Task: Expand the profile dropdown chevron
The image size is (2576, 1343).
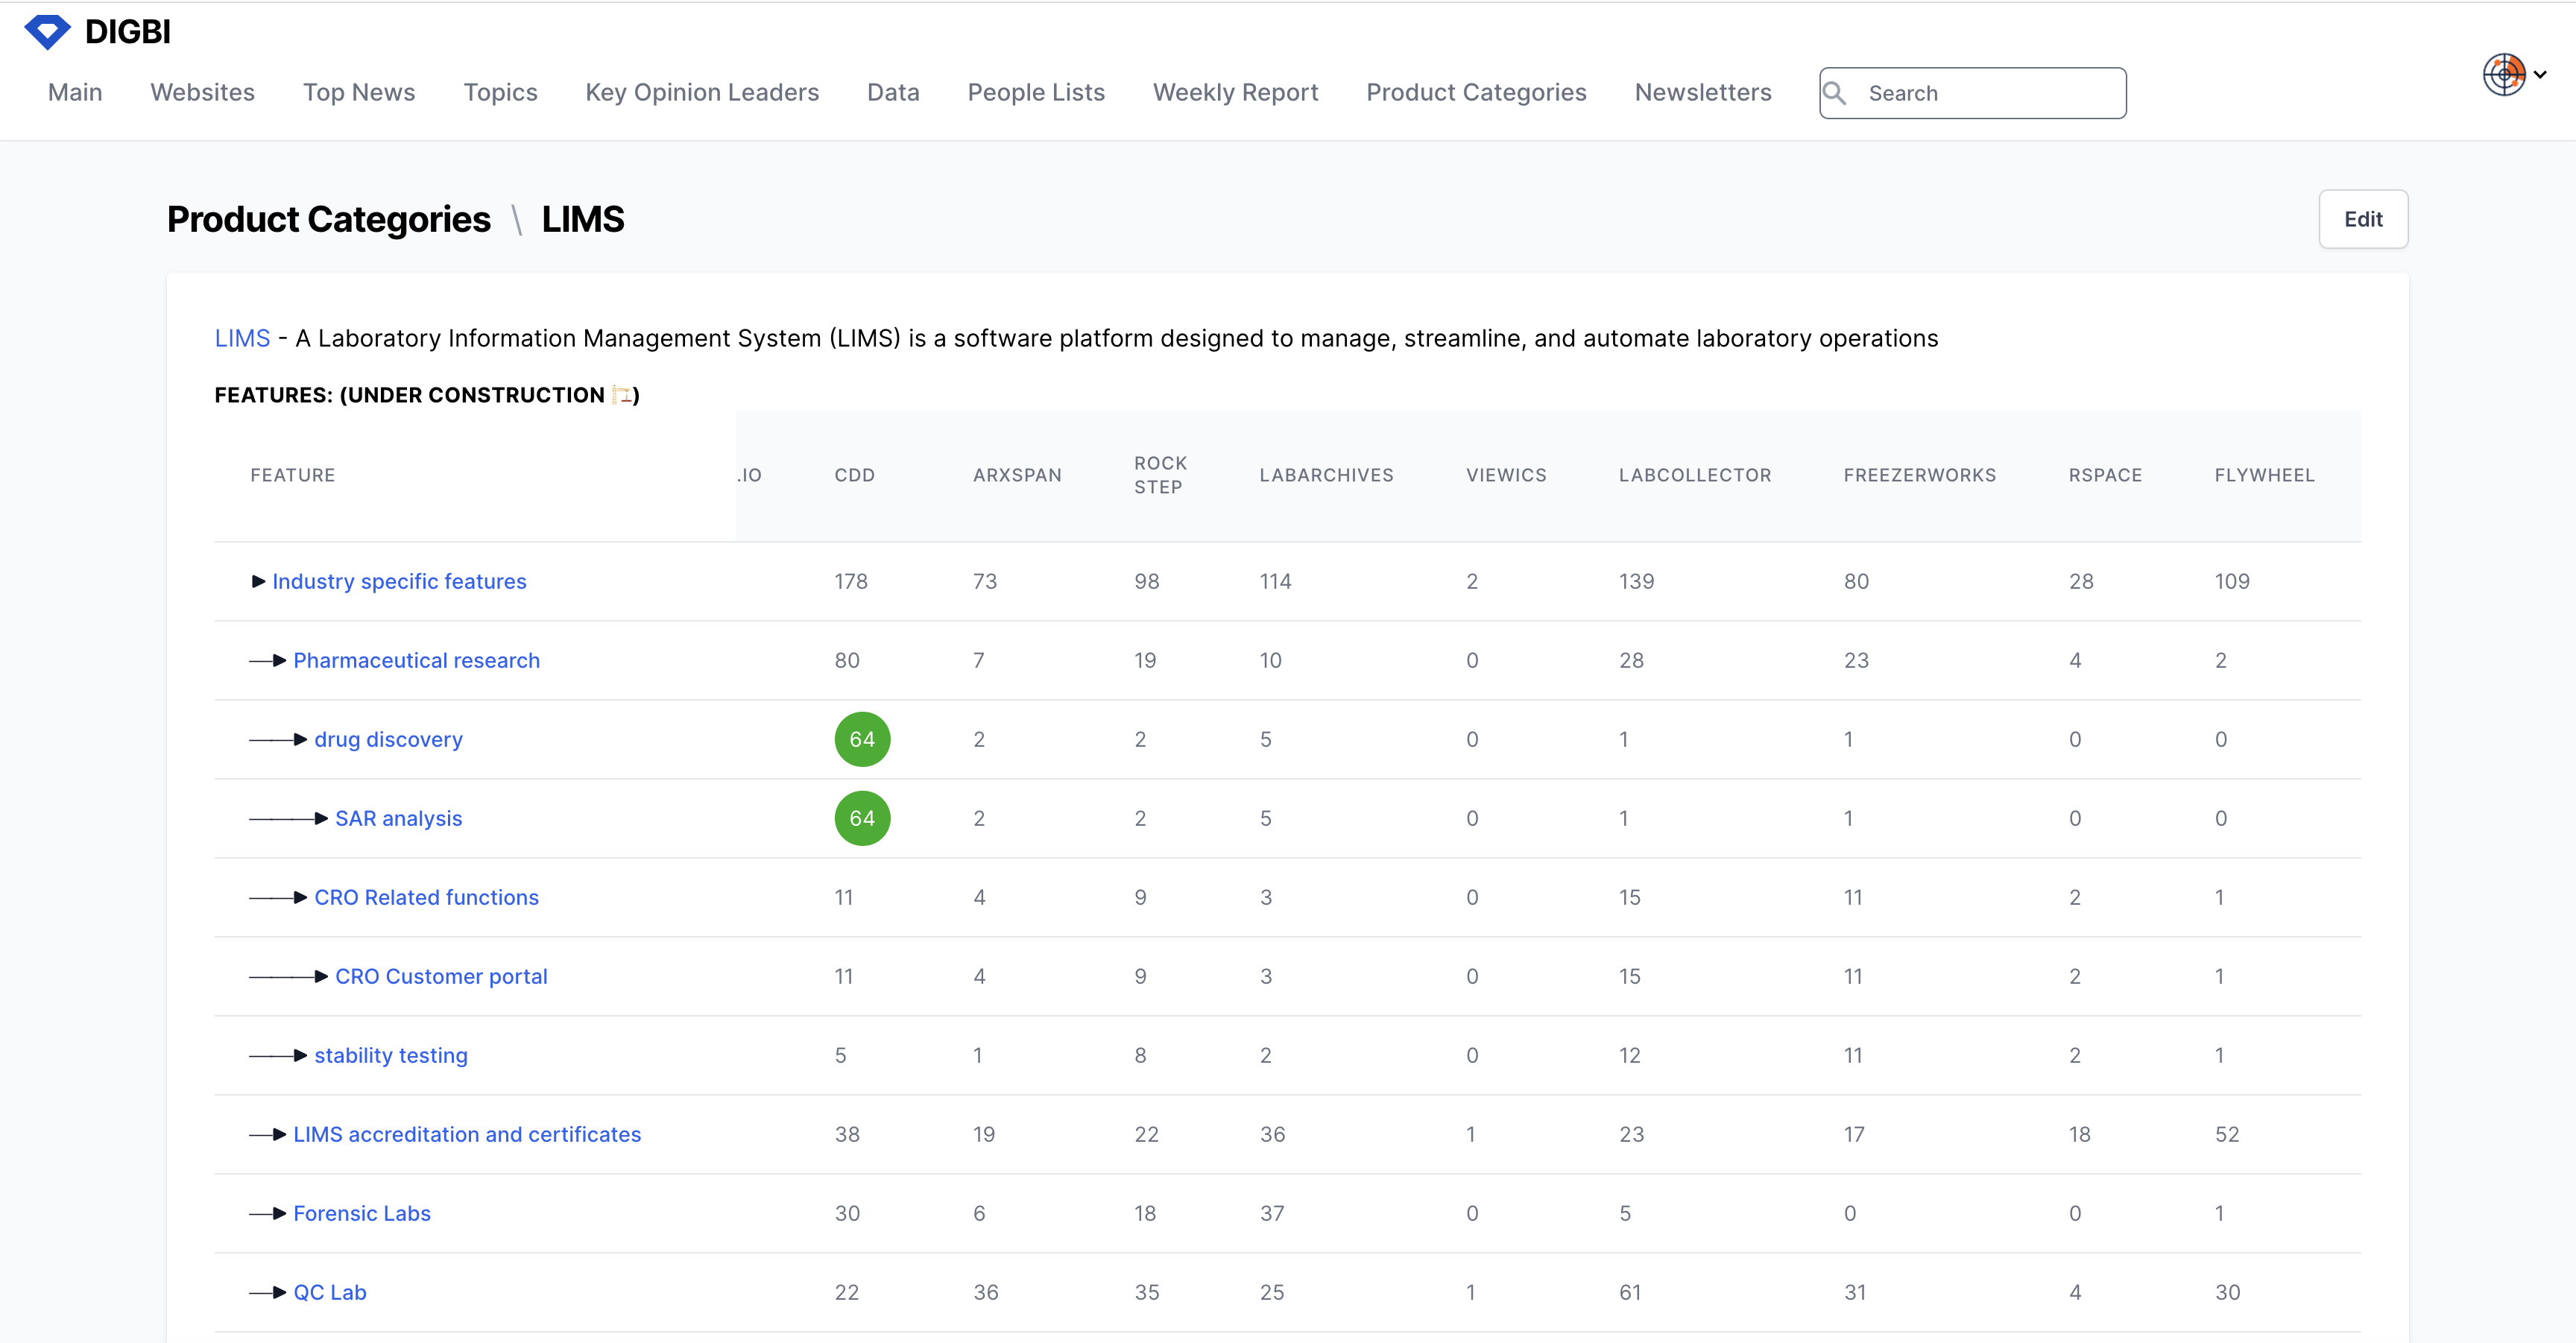Action: [2540, 74]
